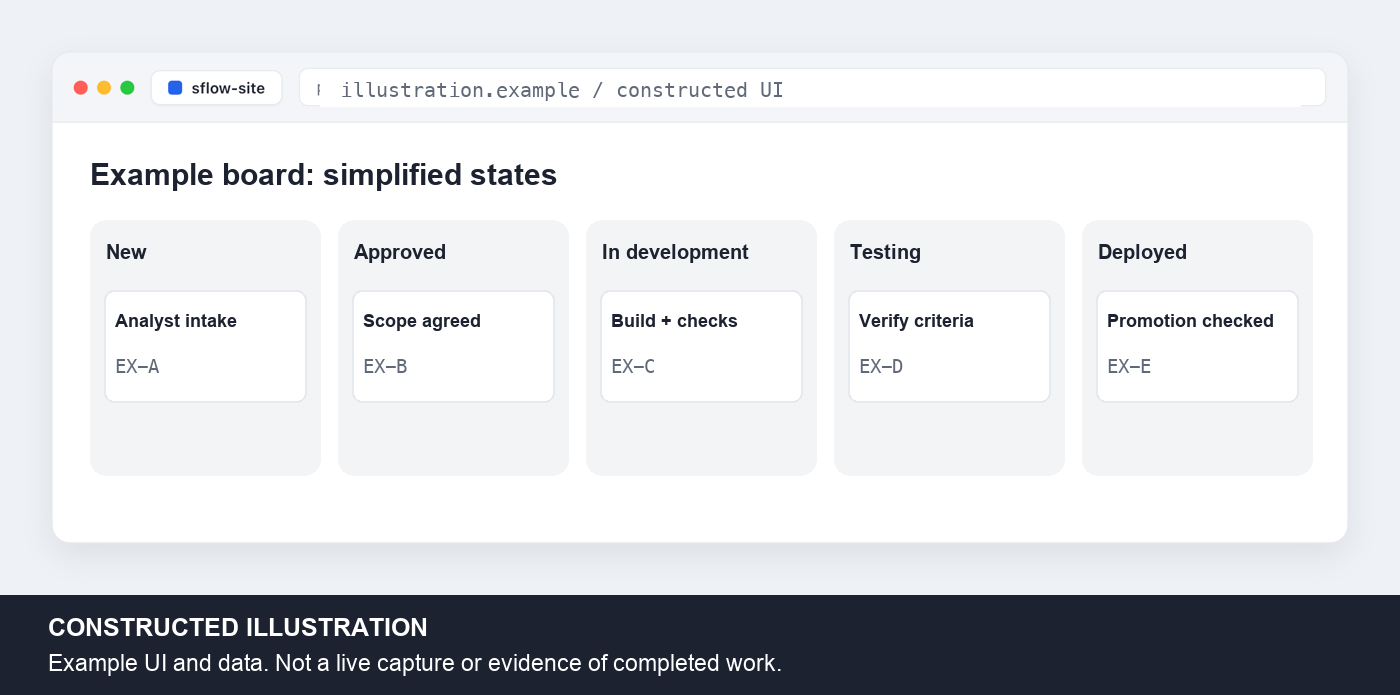Select the New column header
The height and width of the screenshot is (695, 1400).
(x=126, y=252)
